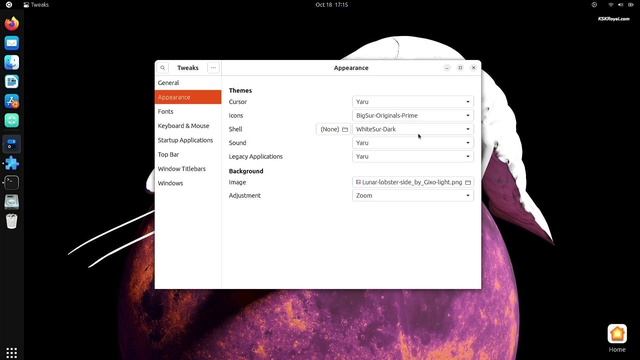The height and width of the screenshot is (360, 640).
Task: Open the Extensions puzzle-piece dock icon
Action: [12, 163]
